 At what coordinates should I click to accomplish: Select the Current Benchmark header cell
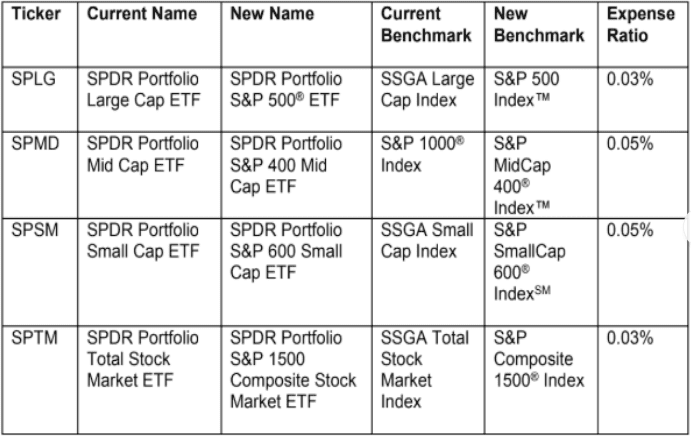tap(428, 34)
